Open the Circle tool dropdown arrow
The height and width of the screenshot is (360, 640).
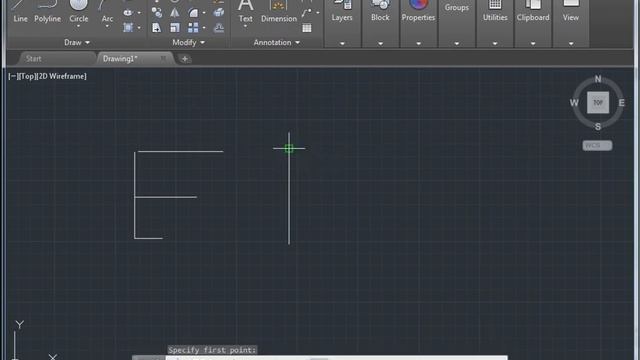[78, 27]
